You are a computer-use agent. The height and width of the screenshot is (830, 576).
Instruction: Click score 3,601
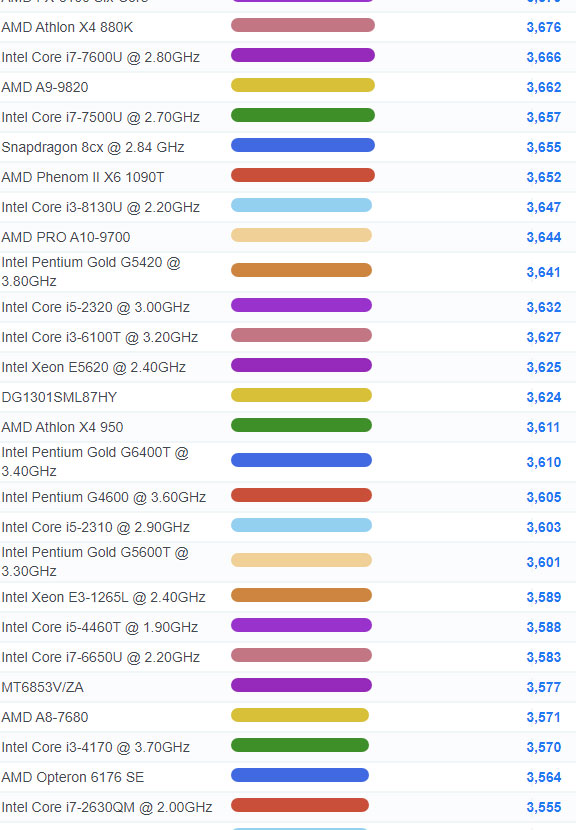544,562
